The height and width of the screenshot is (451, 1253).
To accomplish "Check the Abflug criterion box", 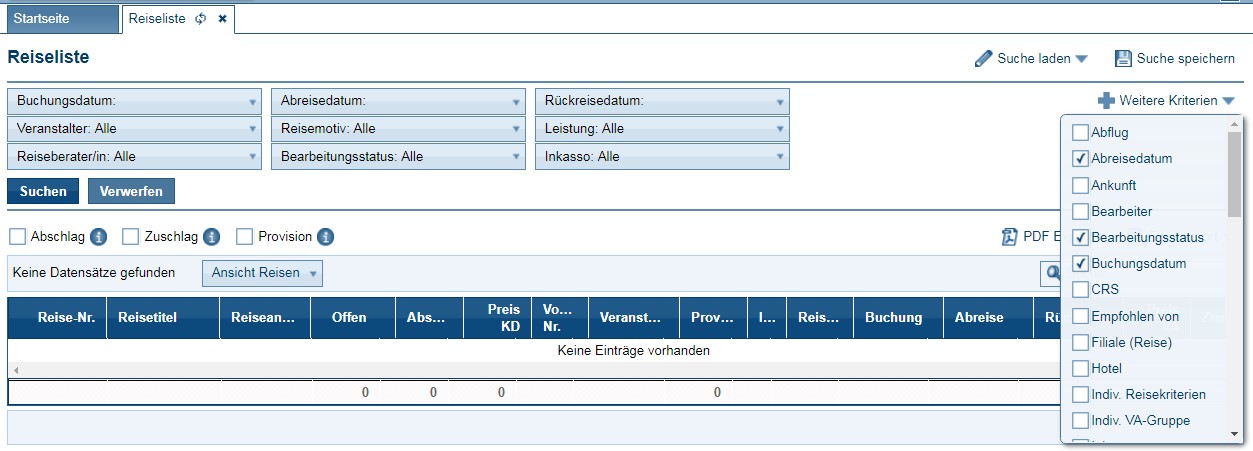I will (1080, 132).
